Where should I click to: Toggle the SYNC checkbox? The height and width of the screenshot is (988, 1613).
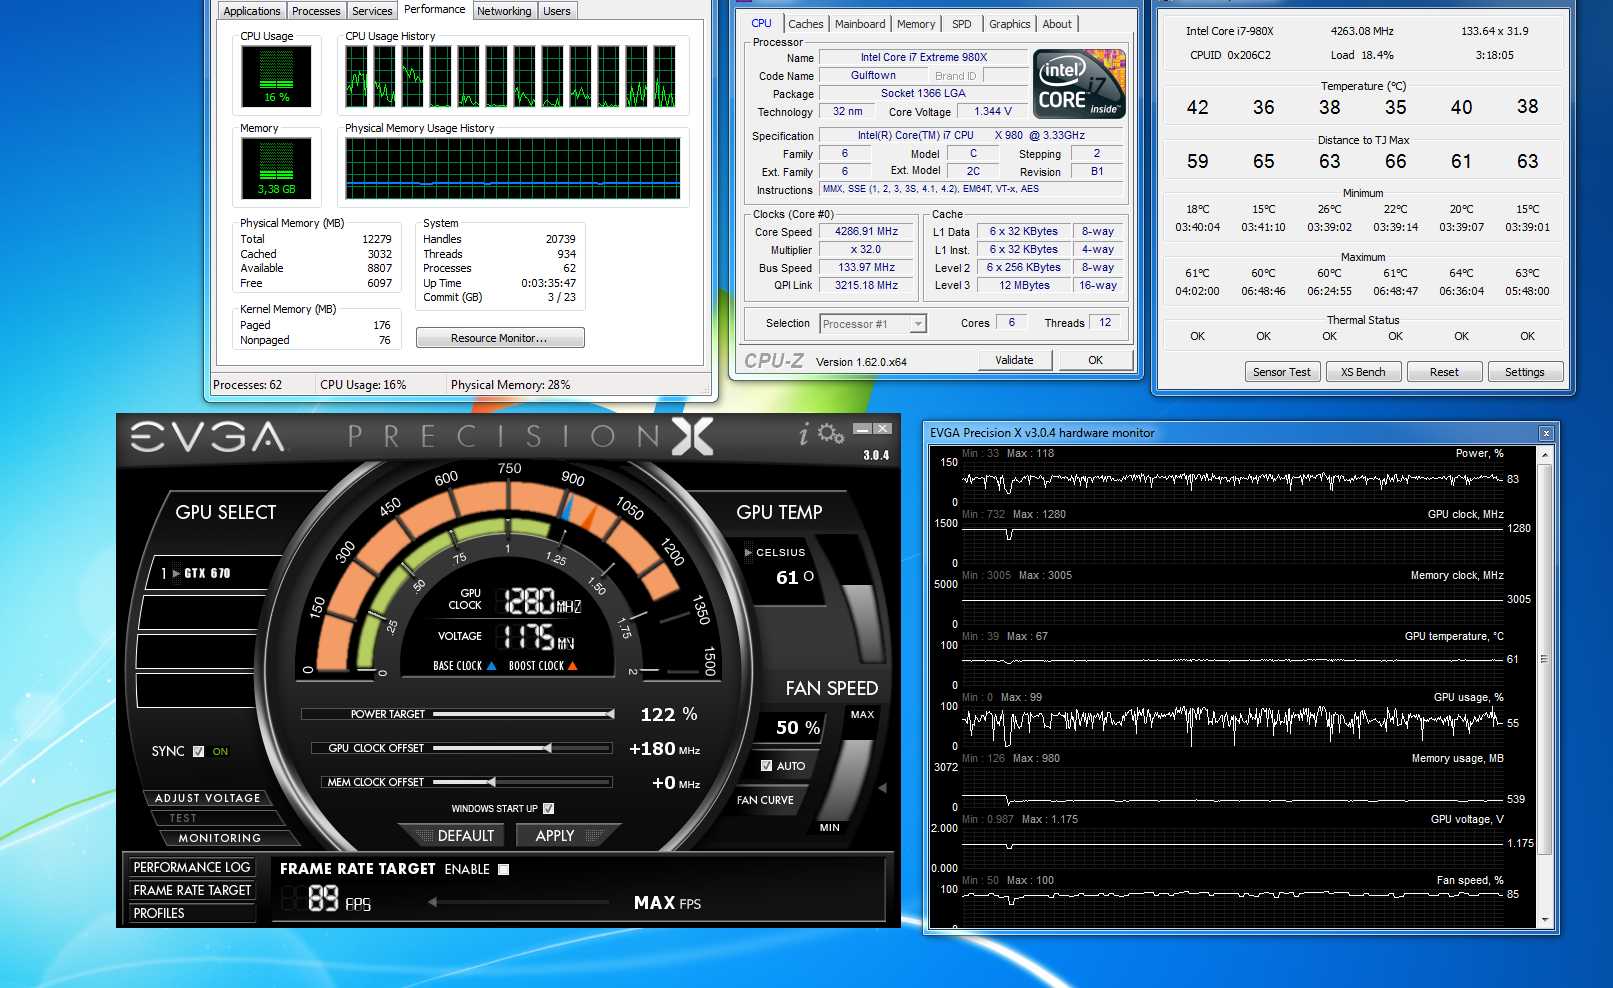click(198, 751)
